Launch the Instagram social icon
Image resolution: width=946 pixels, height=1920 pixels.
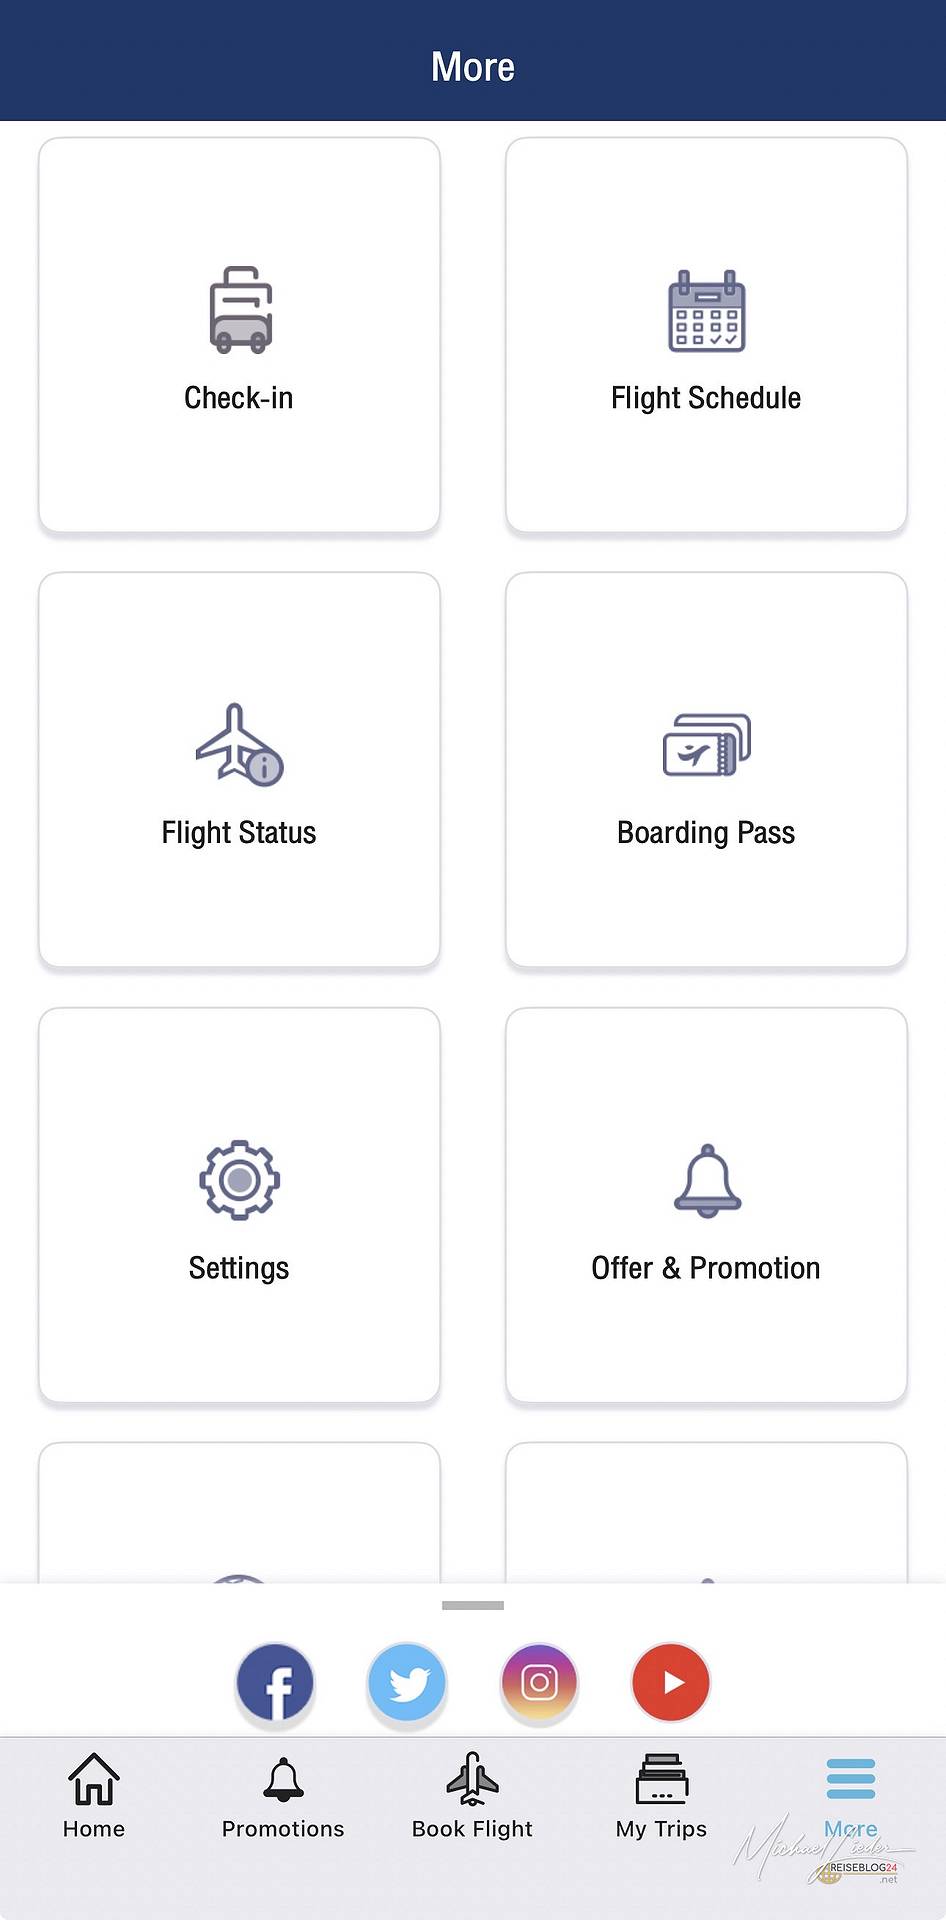pos(539,1683)
